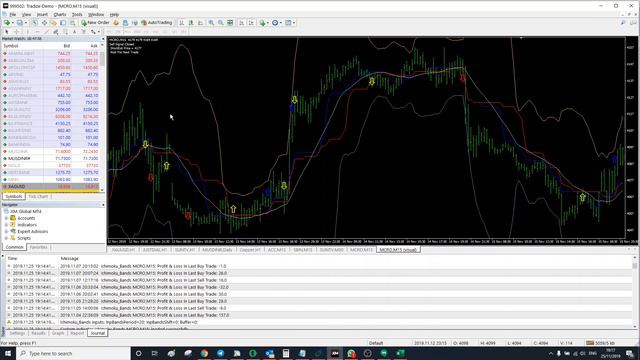Image resolution: width=640 pixels, height=360 pixels.
Task: Open the File menu
Action: (13, 14)
